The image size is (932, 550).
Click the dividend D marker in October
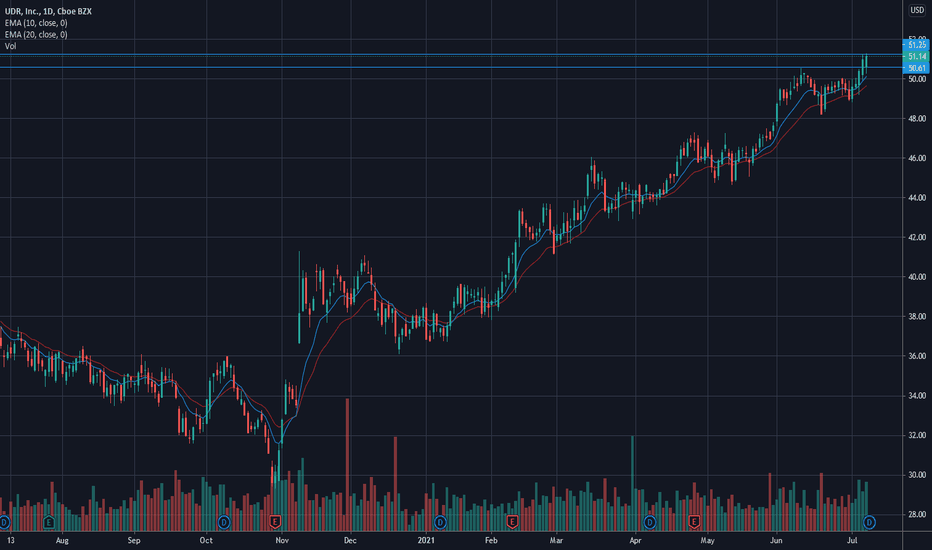tap(223, 523)
